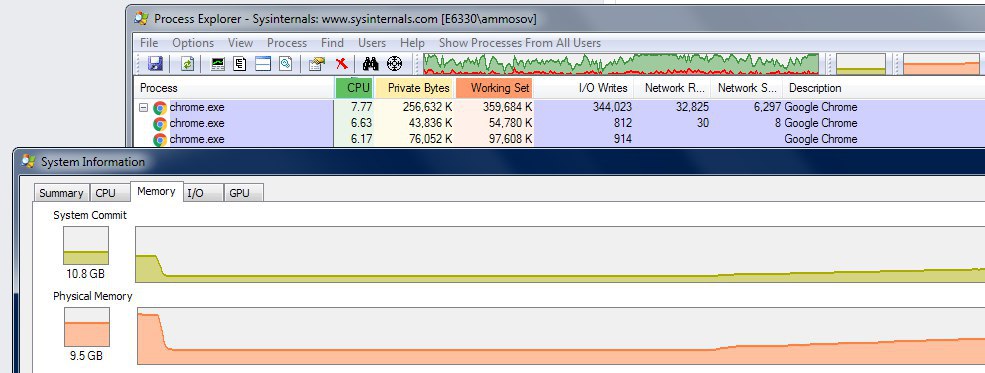Click the toolbar CPU usage history graph
Screen dimensions: 985x373
pyautogui.click(x=621, y=63)
